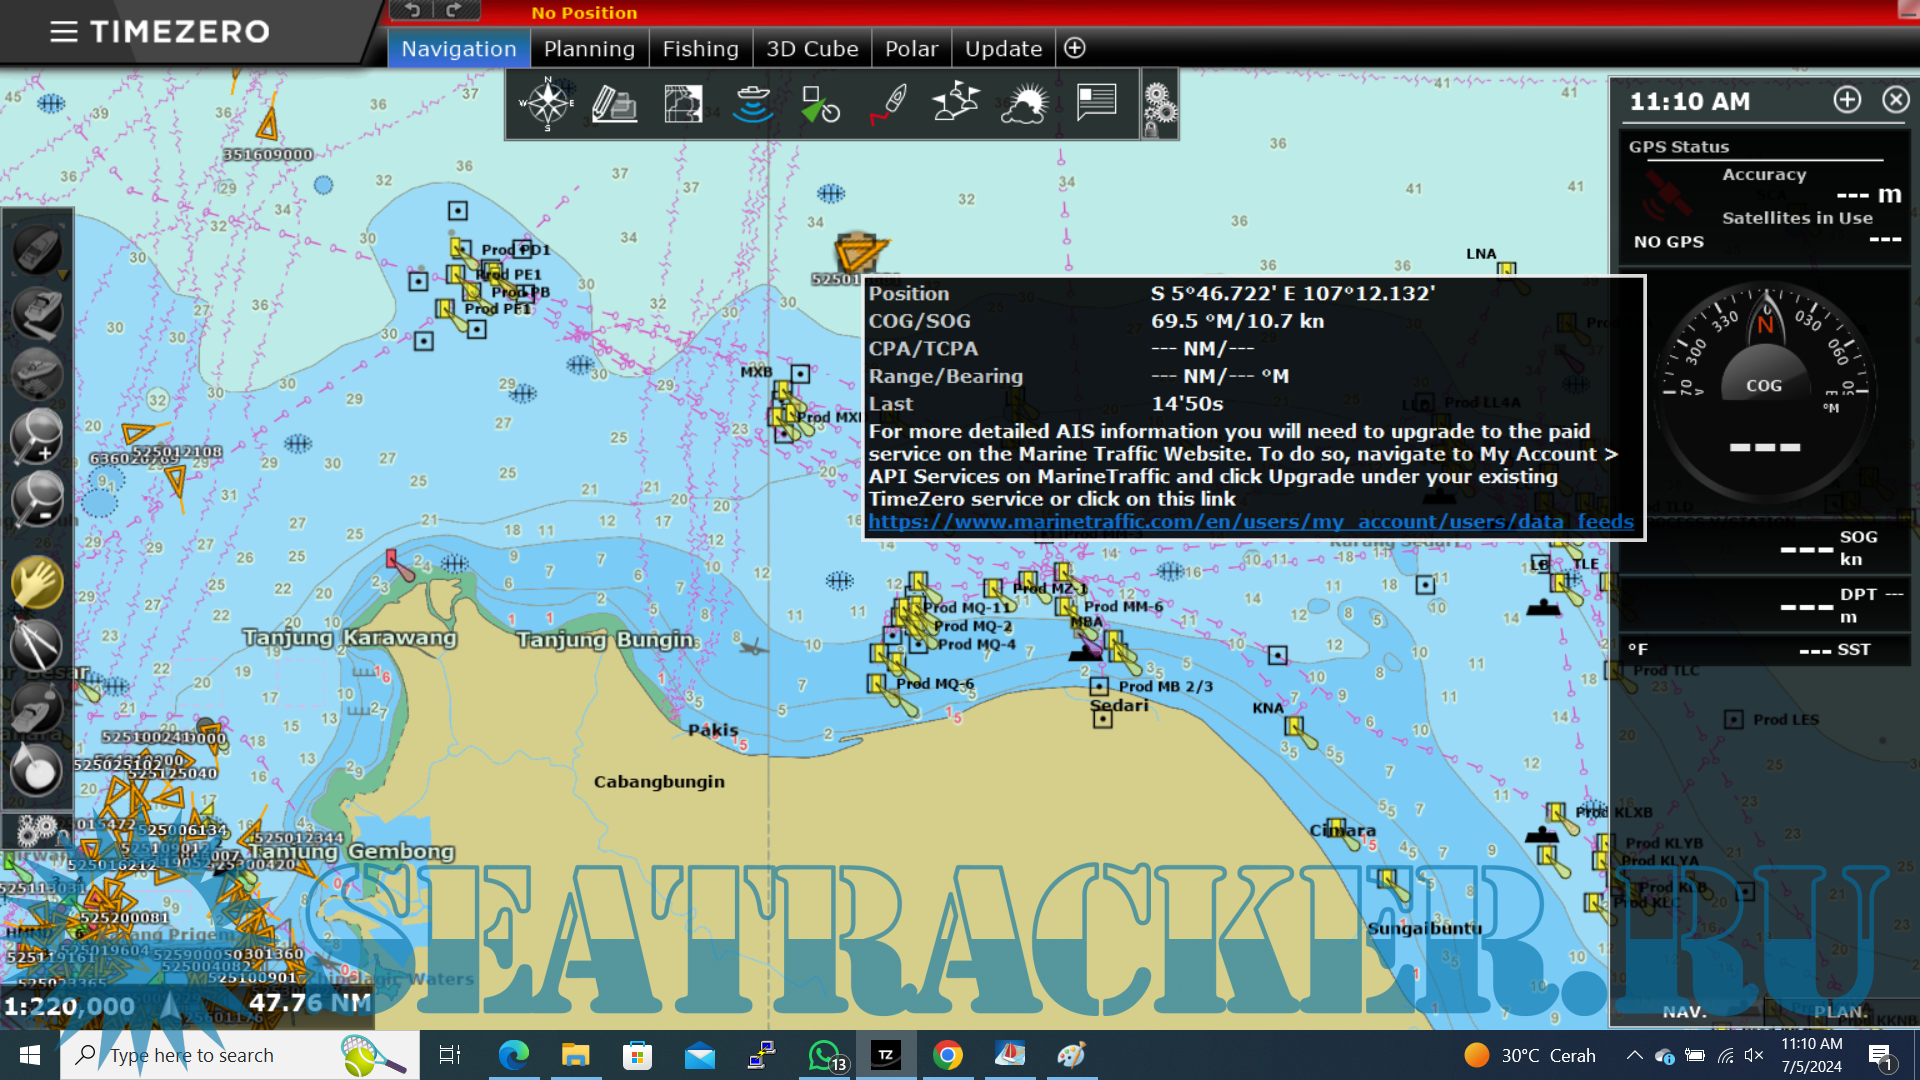Viewport: 1920px width, 1080px height.
Task: Open the weather overlay icon
Action: (1025, 103)
